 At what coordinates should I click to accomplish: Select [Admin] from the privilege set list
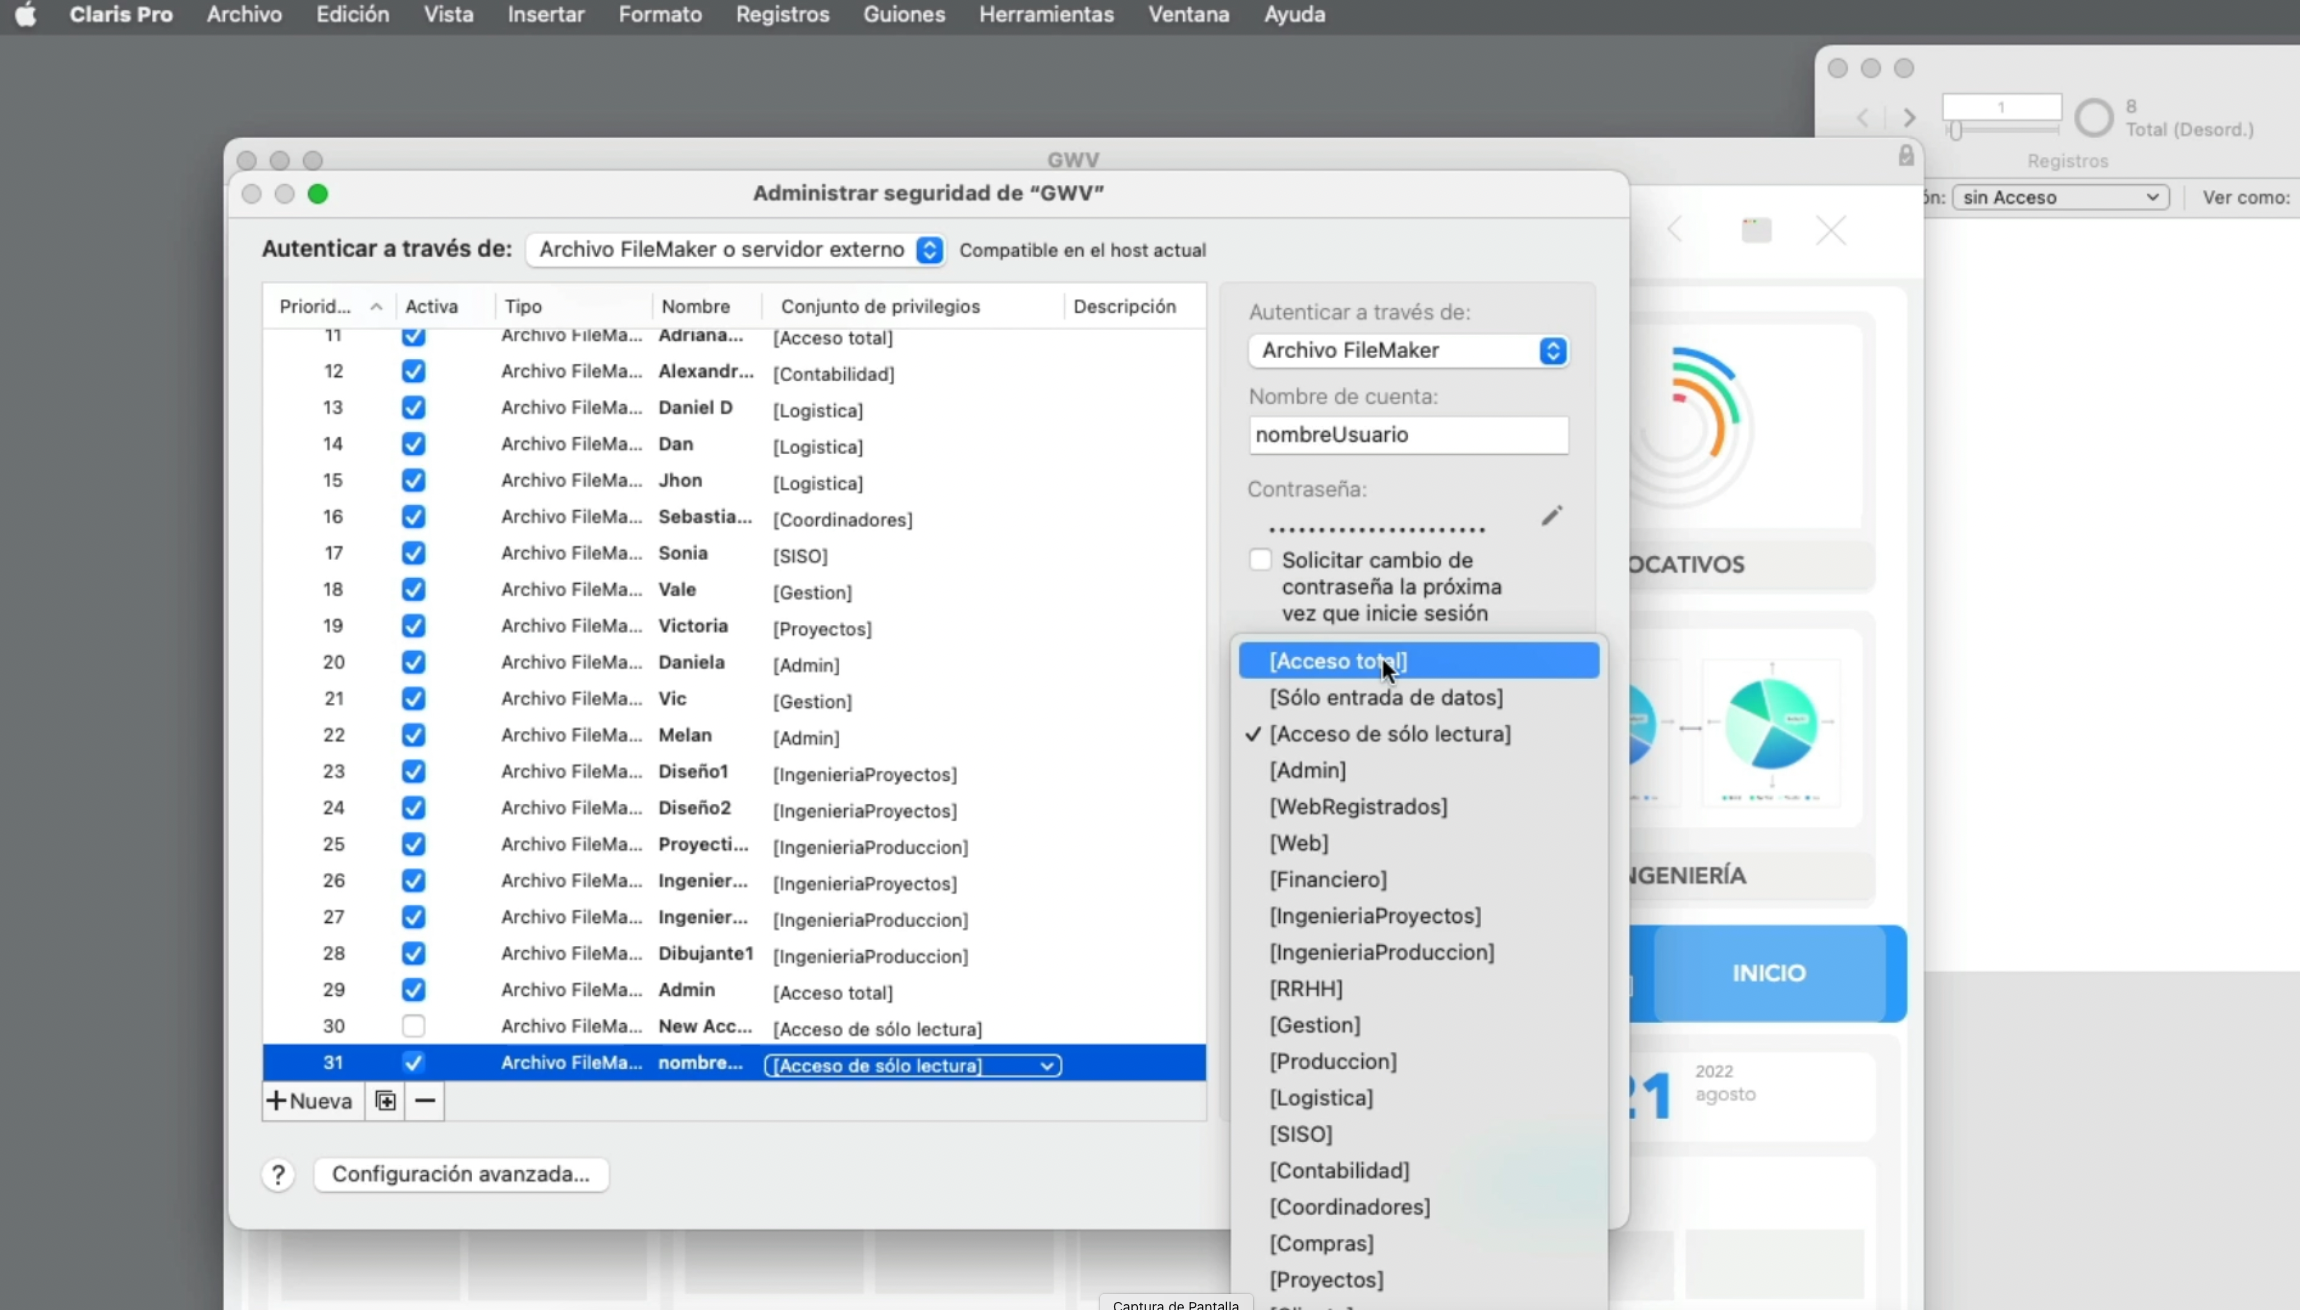1307,770
